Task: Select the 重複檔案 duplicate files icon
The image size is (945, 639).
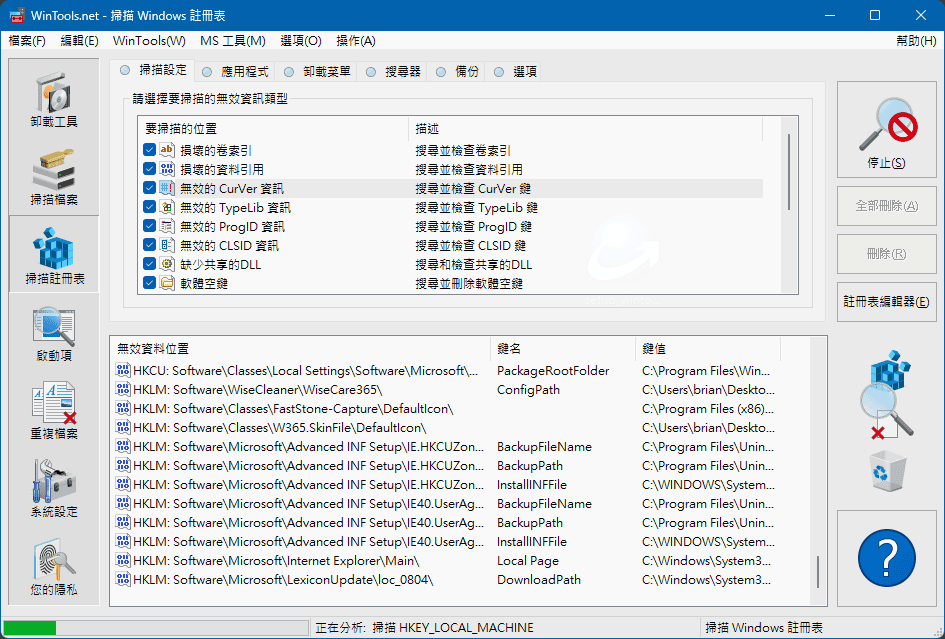Action: [54, 411]
